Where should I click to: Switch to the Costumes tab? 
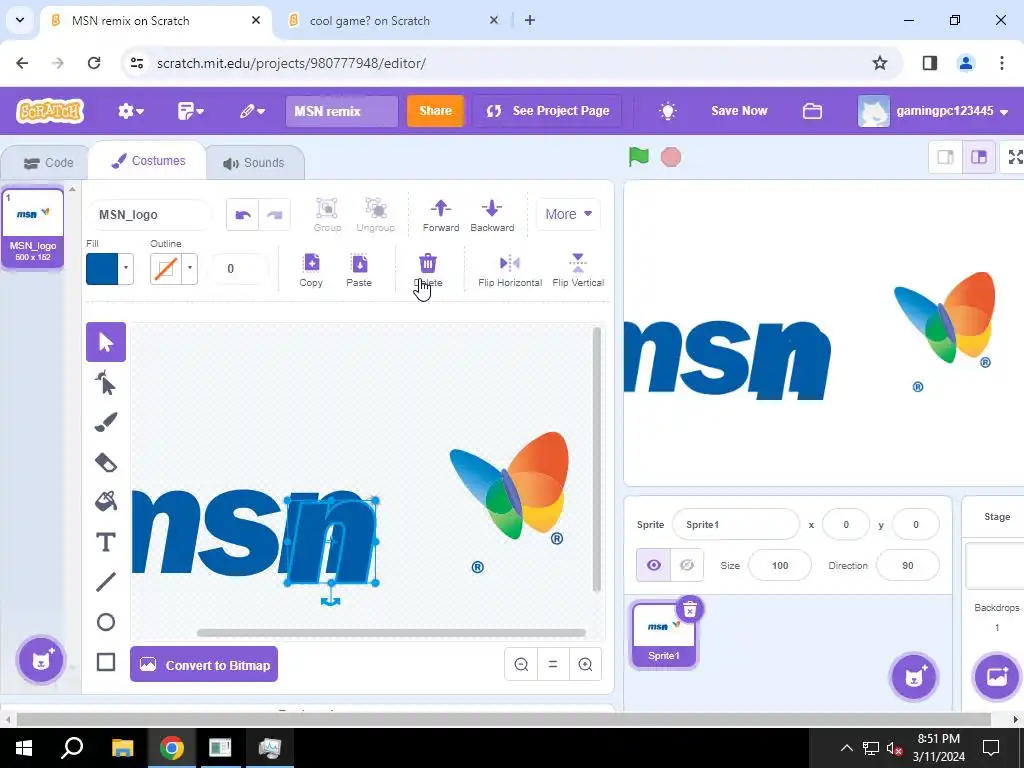148,161
